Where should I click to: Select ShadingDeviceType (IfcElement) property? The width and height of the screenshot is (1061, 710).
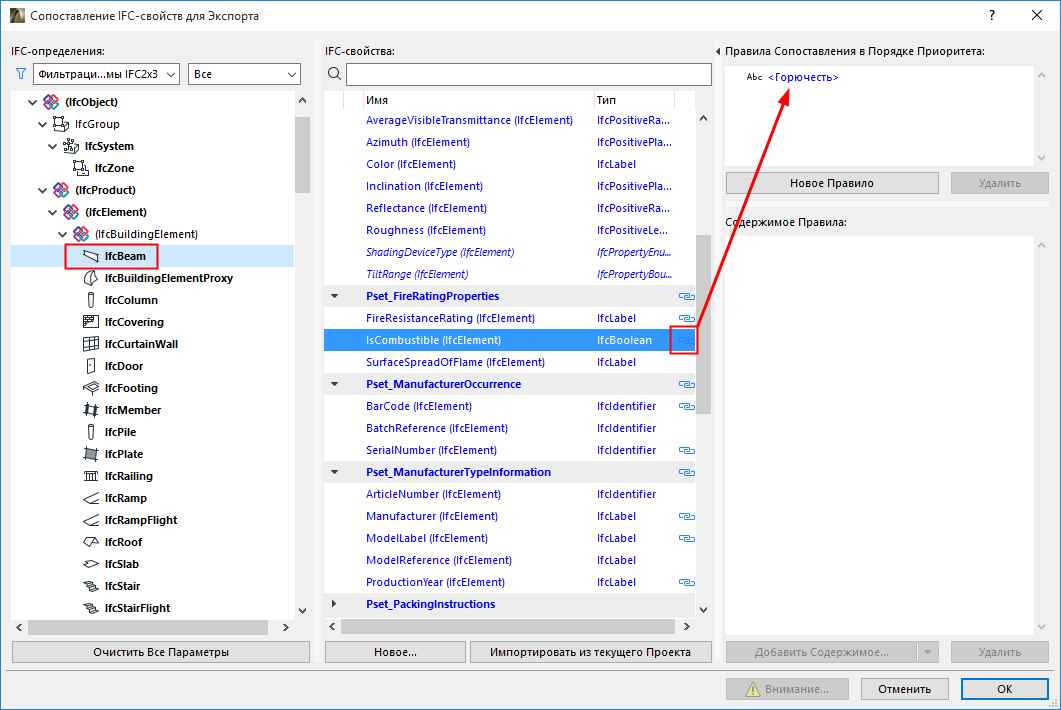[x=440, y=252]
